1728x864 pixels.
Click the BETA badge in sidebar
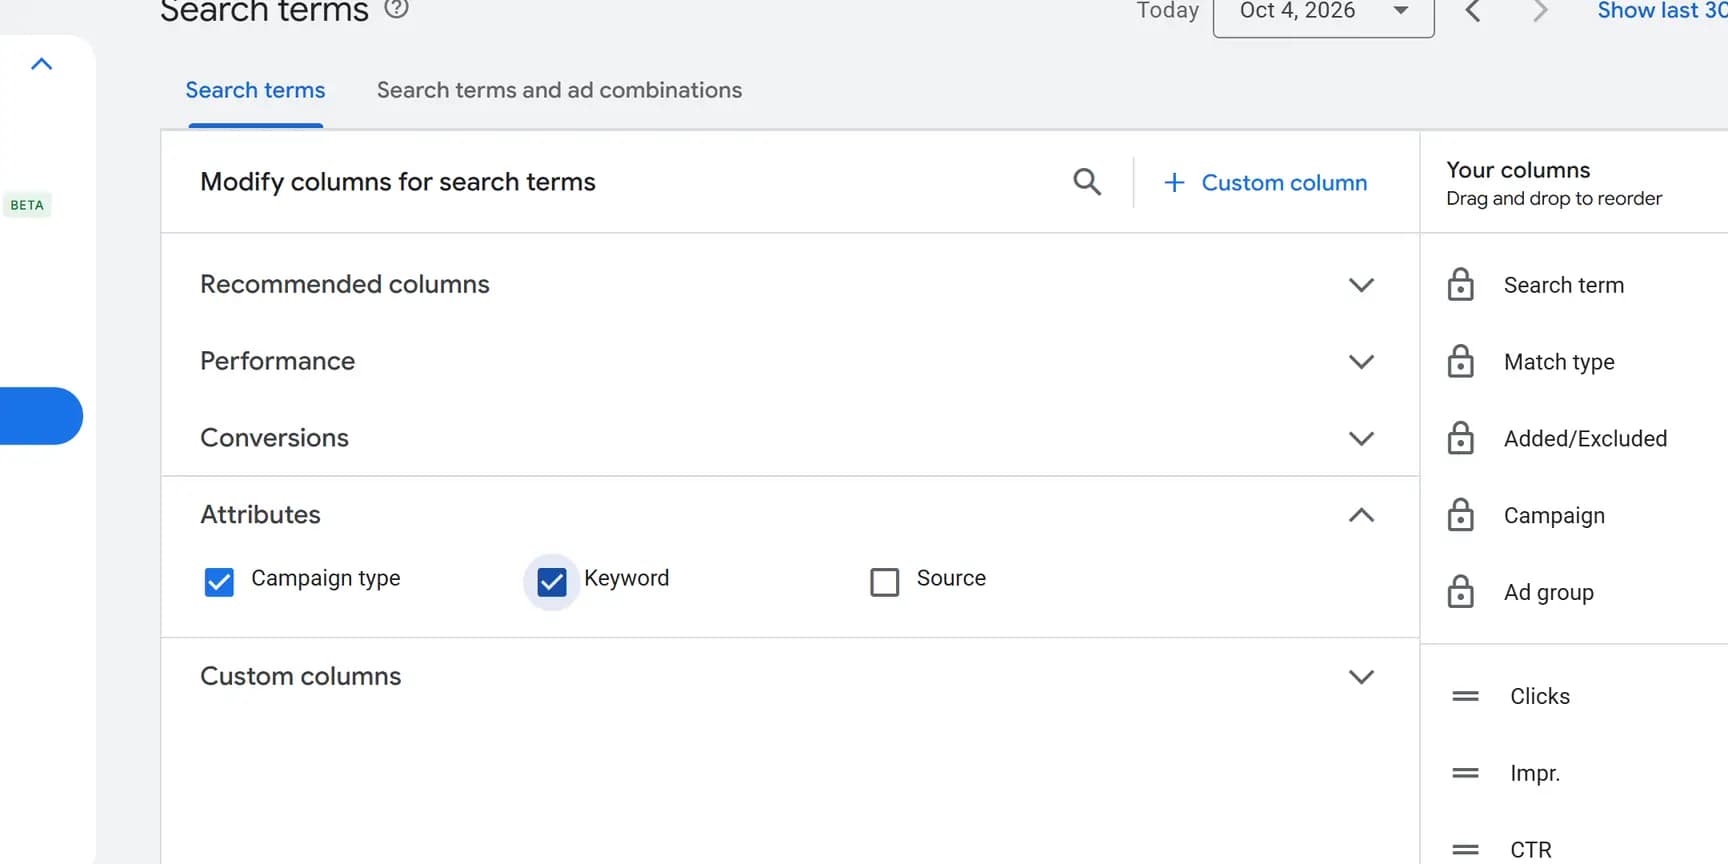(27, 205)
